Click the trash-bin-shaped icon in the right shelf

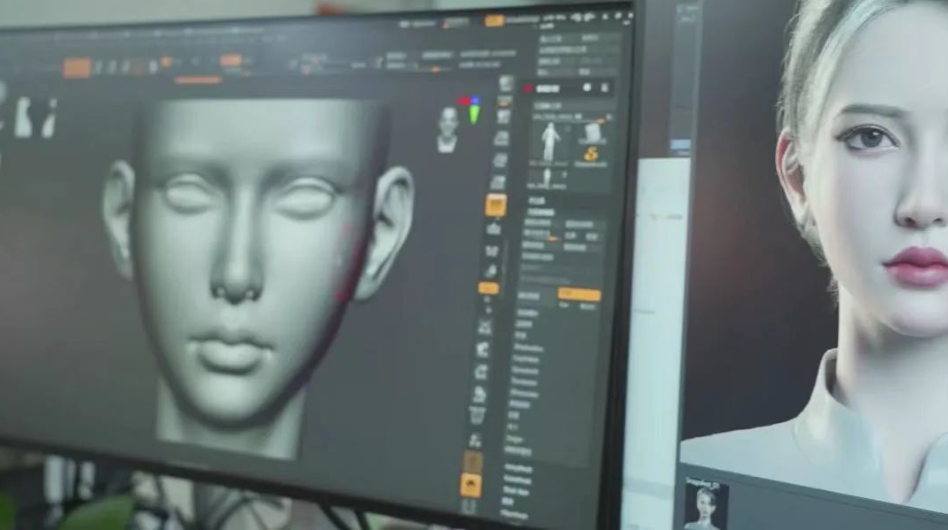[x=477, y=415]
